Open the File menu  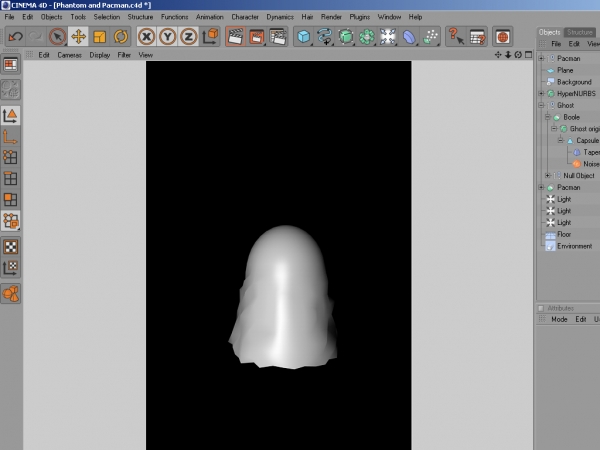click(9, 17)
